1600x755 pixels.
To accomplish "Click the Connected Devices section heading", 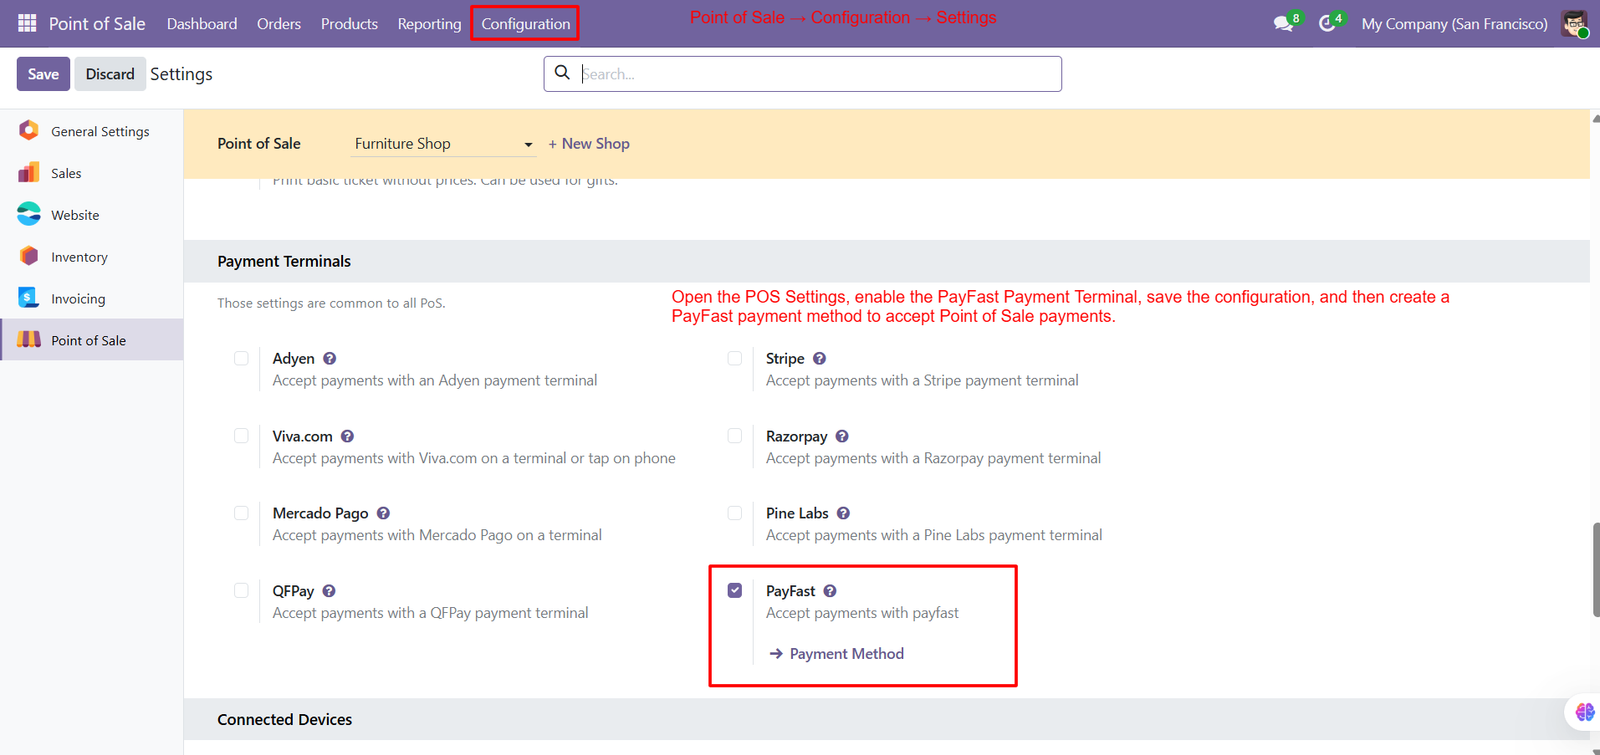I will pyautogui.click(x=285, y=720).
